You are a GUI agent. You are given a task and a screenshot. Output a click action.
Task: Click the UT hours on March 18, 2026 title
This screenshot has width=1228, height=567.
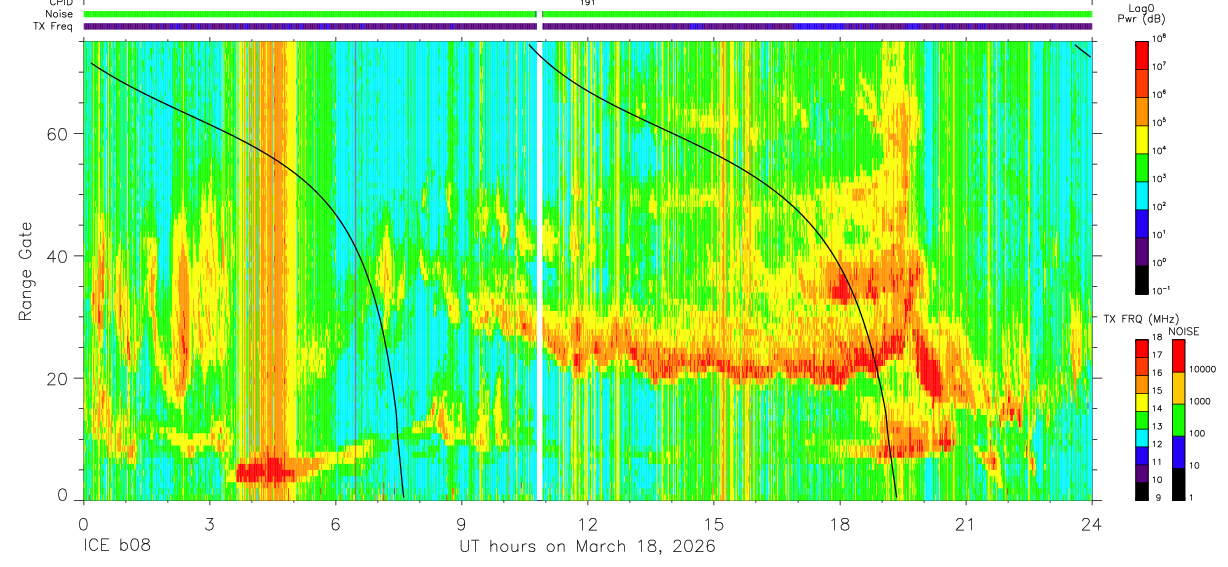pos(587,546)
